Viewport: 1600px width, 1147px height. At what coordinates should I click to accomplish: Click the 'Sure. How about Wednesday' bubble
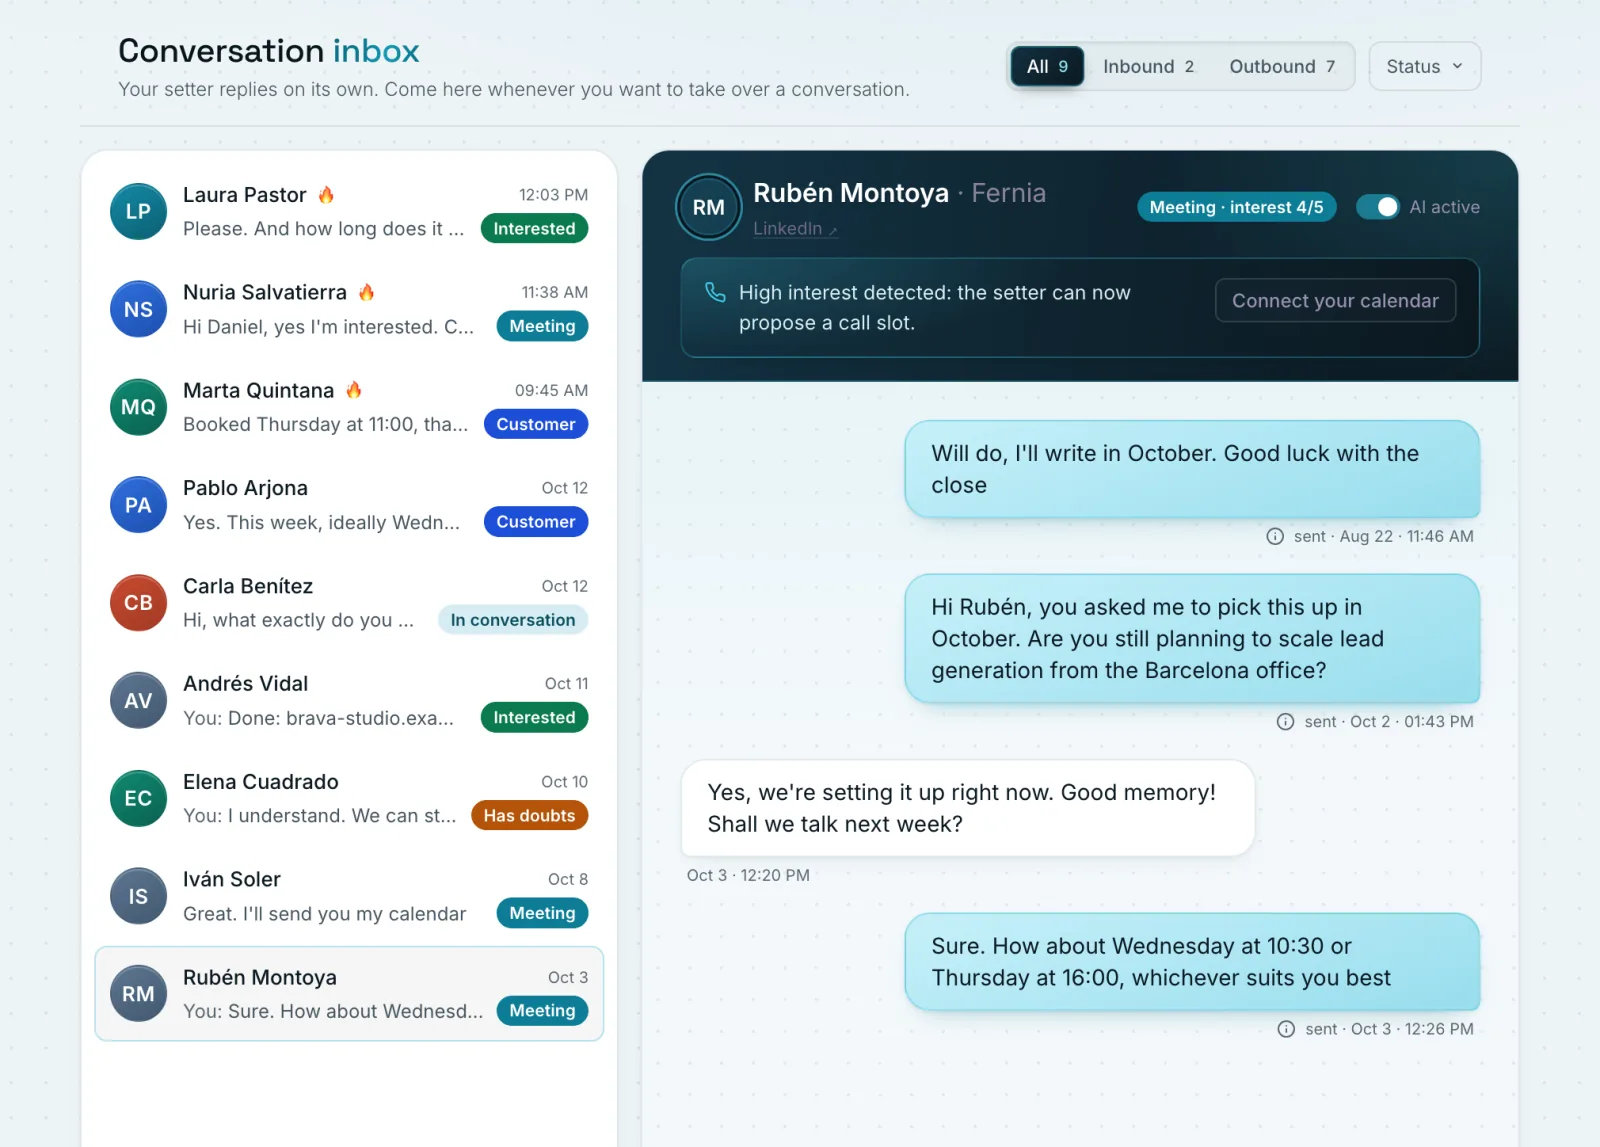coord(1192,962)
